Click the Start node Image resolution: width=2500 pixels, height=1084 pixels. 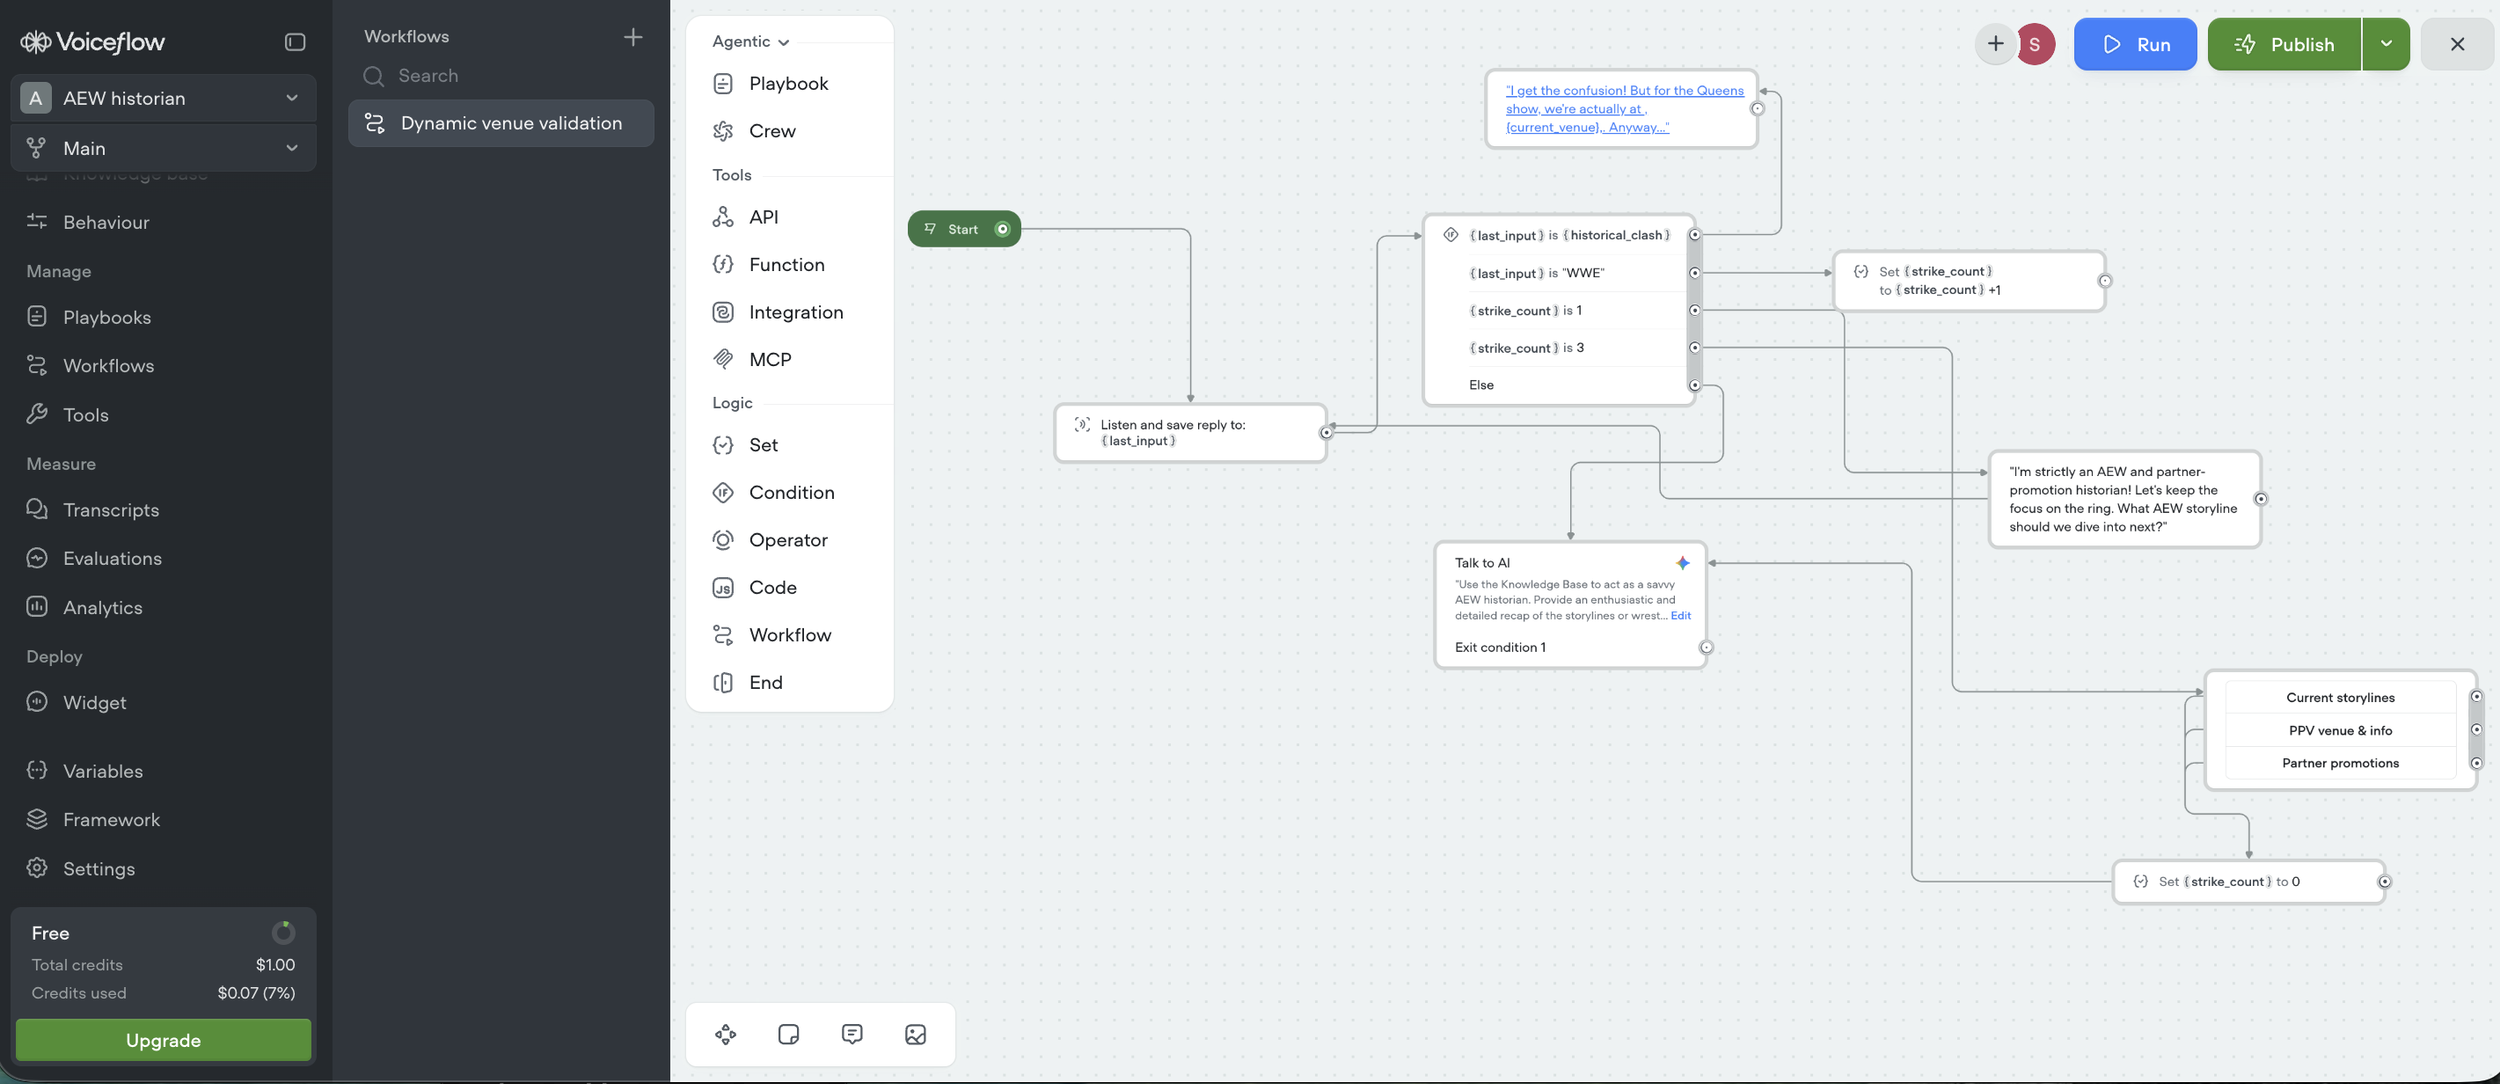coord(964,229)
